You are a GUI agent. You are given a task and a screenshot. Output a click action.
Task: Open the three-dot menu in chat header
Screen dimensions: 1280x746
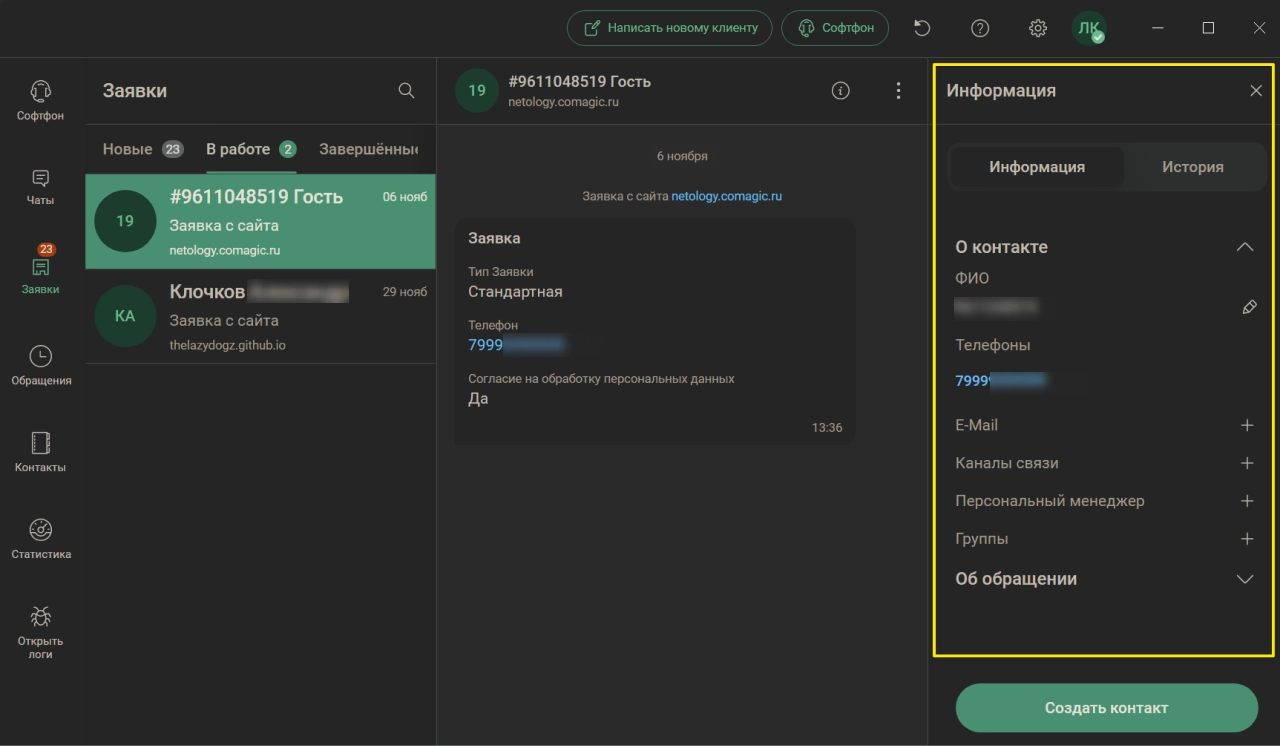[898, 91]
